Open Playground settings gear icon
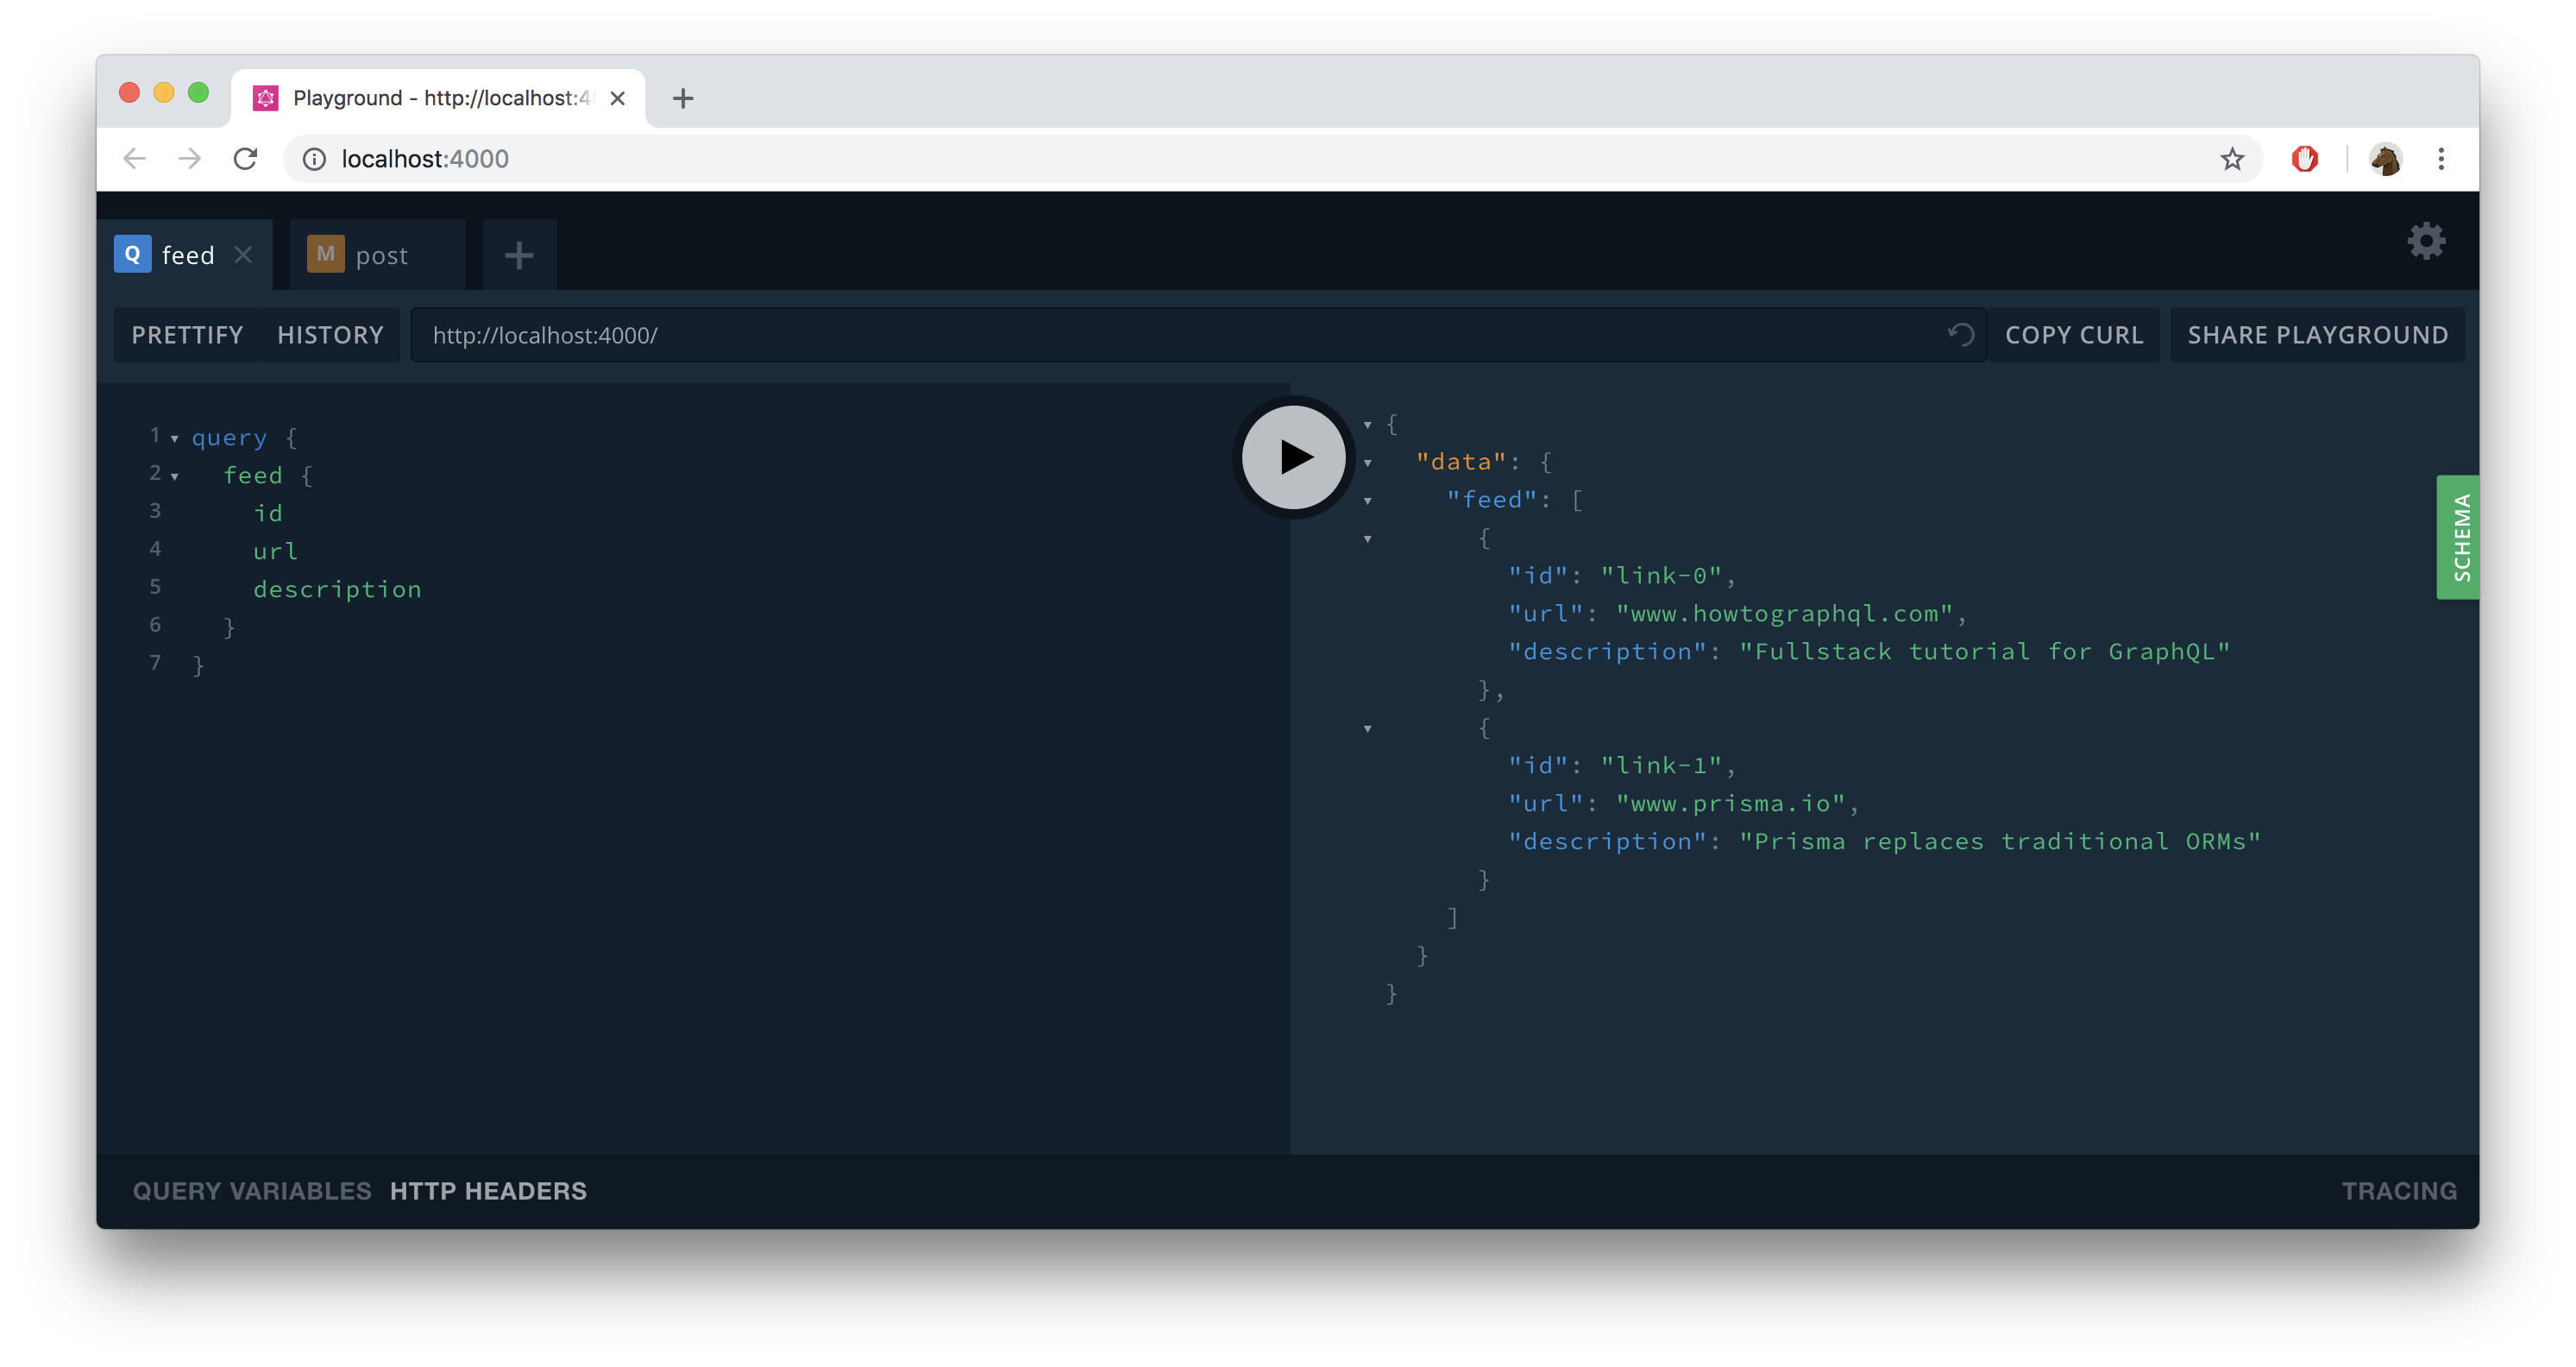The width and height of the screenshot is (2576, 1367). coord(2425,241)
